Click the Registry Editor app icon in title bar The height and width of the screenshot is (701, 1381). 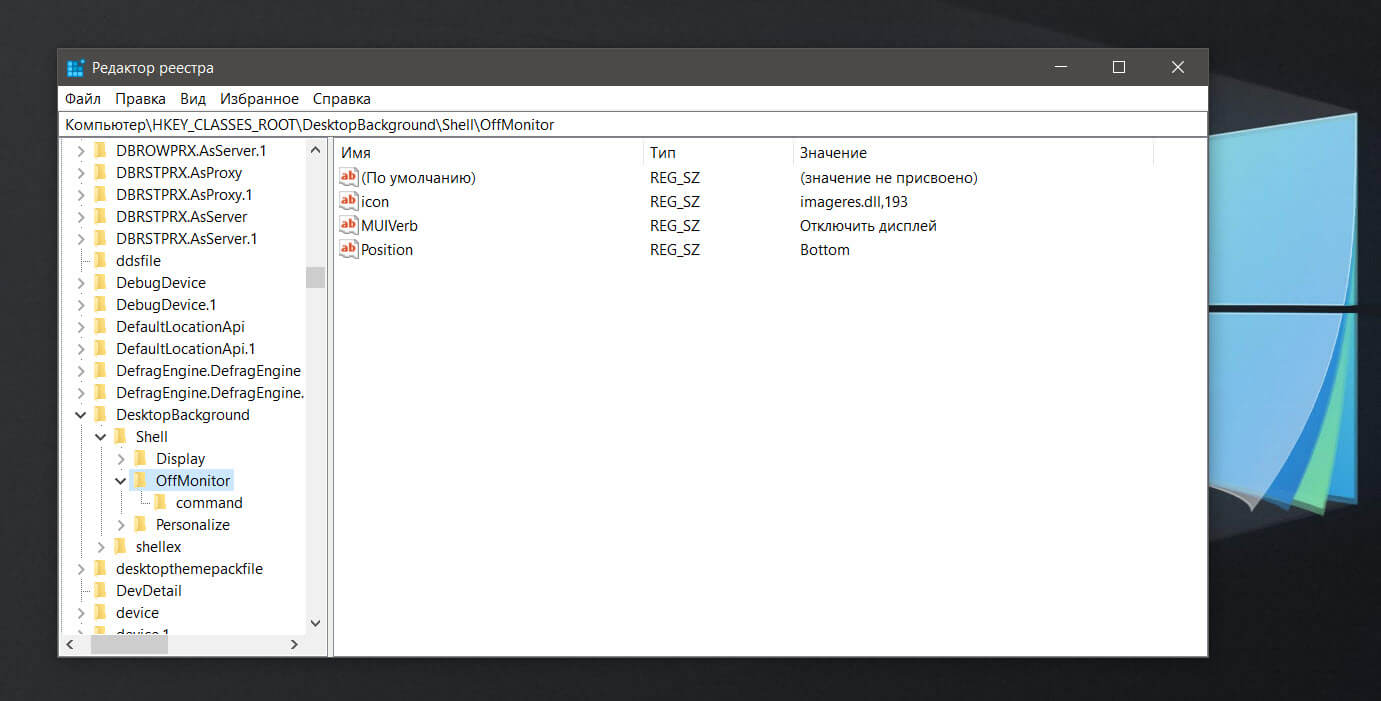75,68
